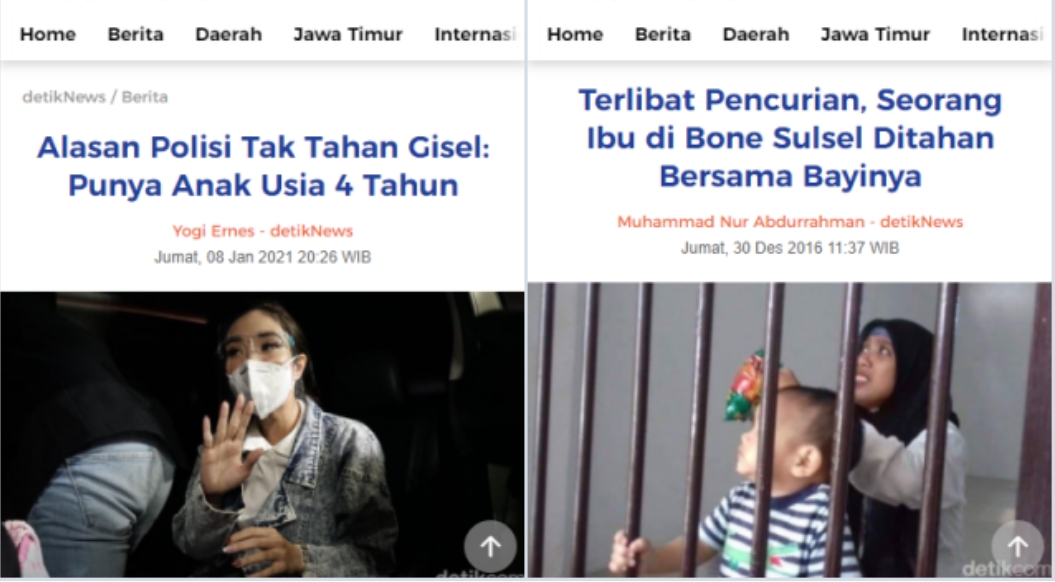Open Berita in left navigation bar
The height and width of the screenshot is (582, 1055).
[135, 34]
